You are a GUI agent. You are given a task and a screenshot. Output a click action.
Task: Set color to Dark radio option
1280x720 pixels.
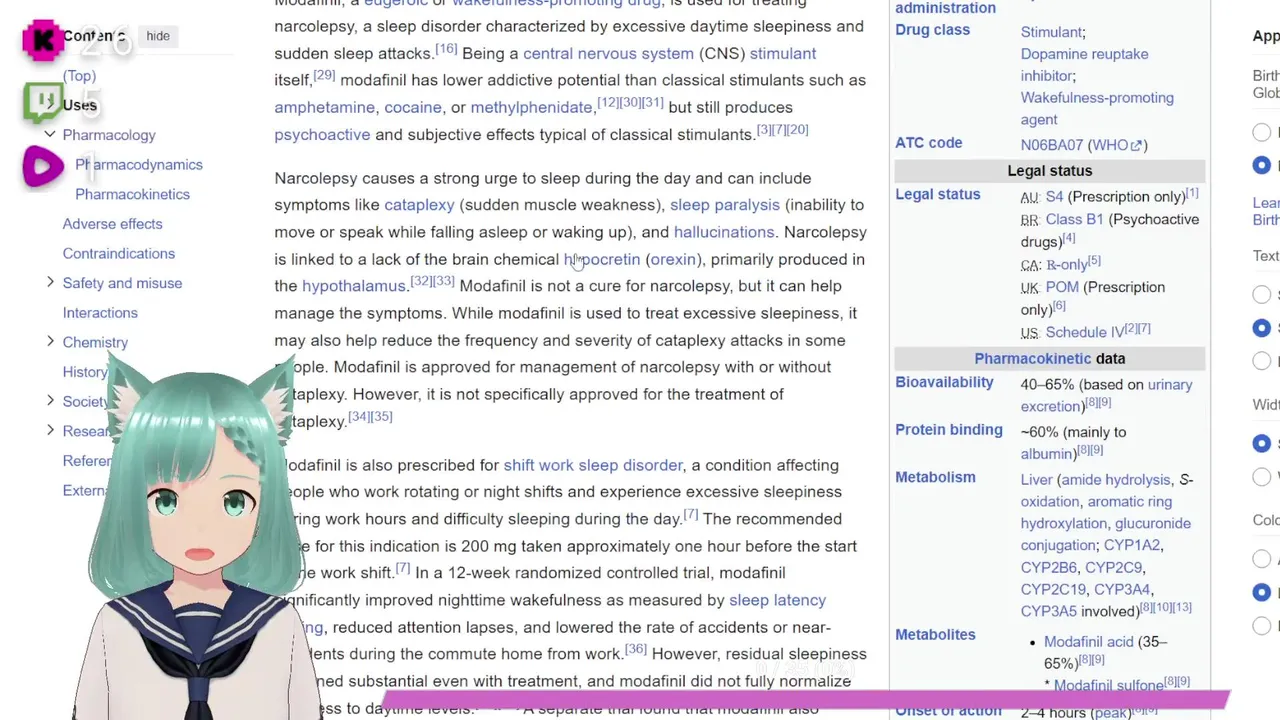1262,625
